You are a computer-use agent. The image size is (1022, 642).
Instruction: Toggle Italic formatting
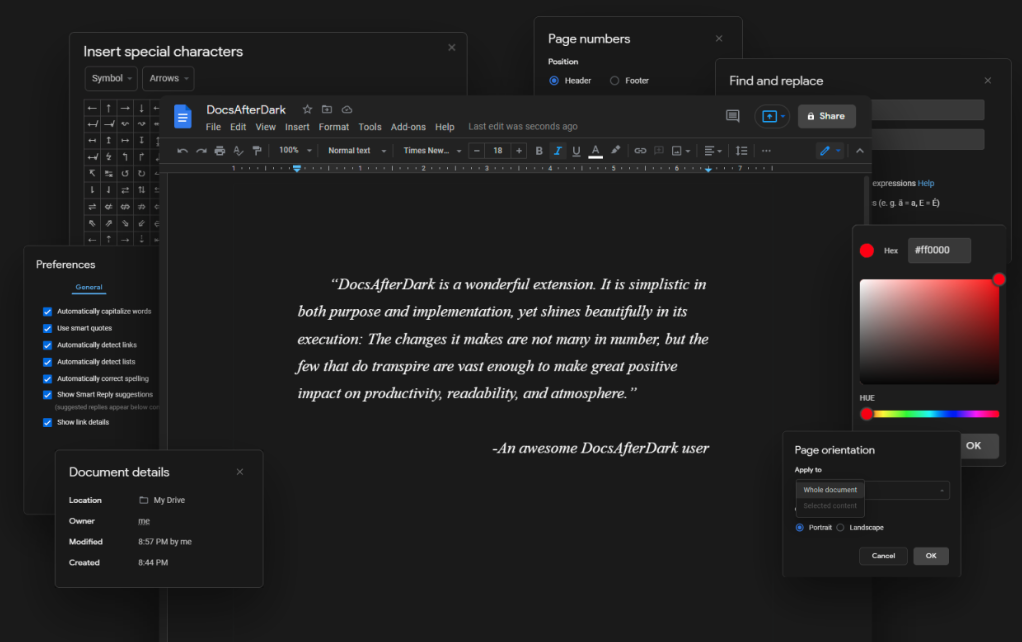click(x=557, y=151)
